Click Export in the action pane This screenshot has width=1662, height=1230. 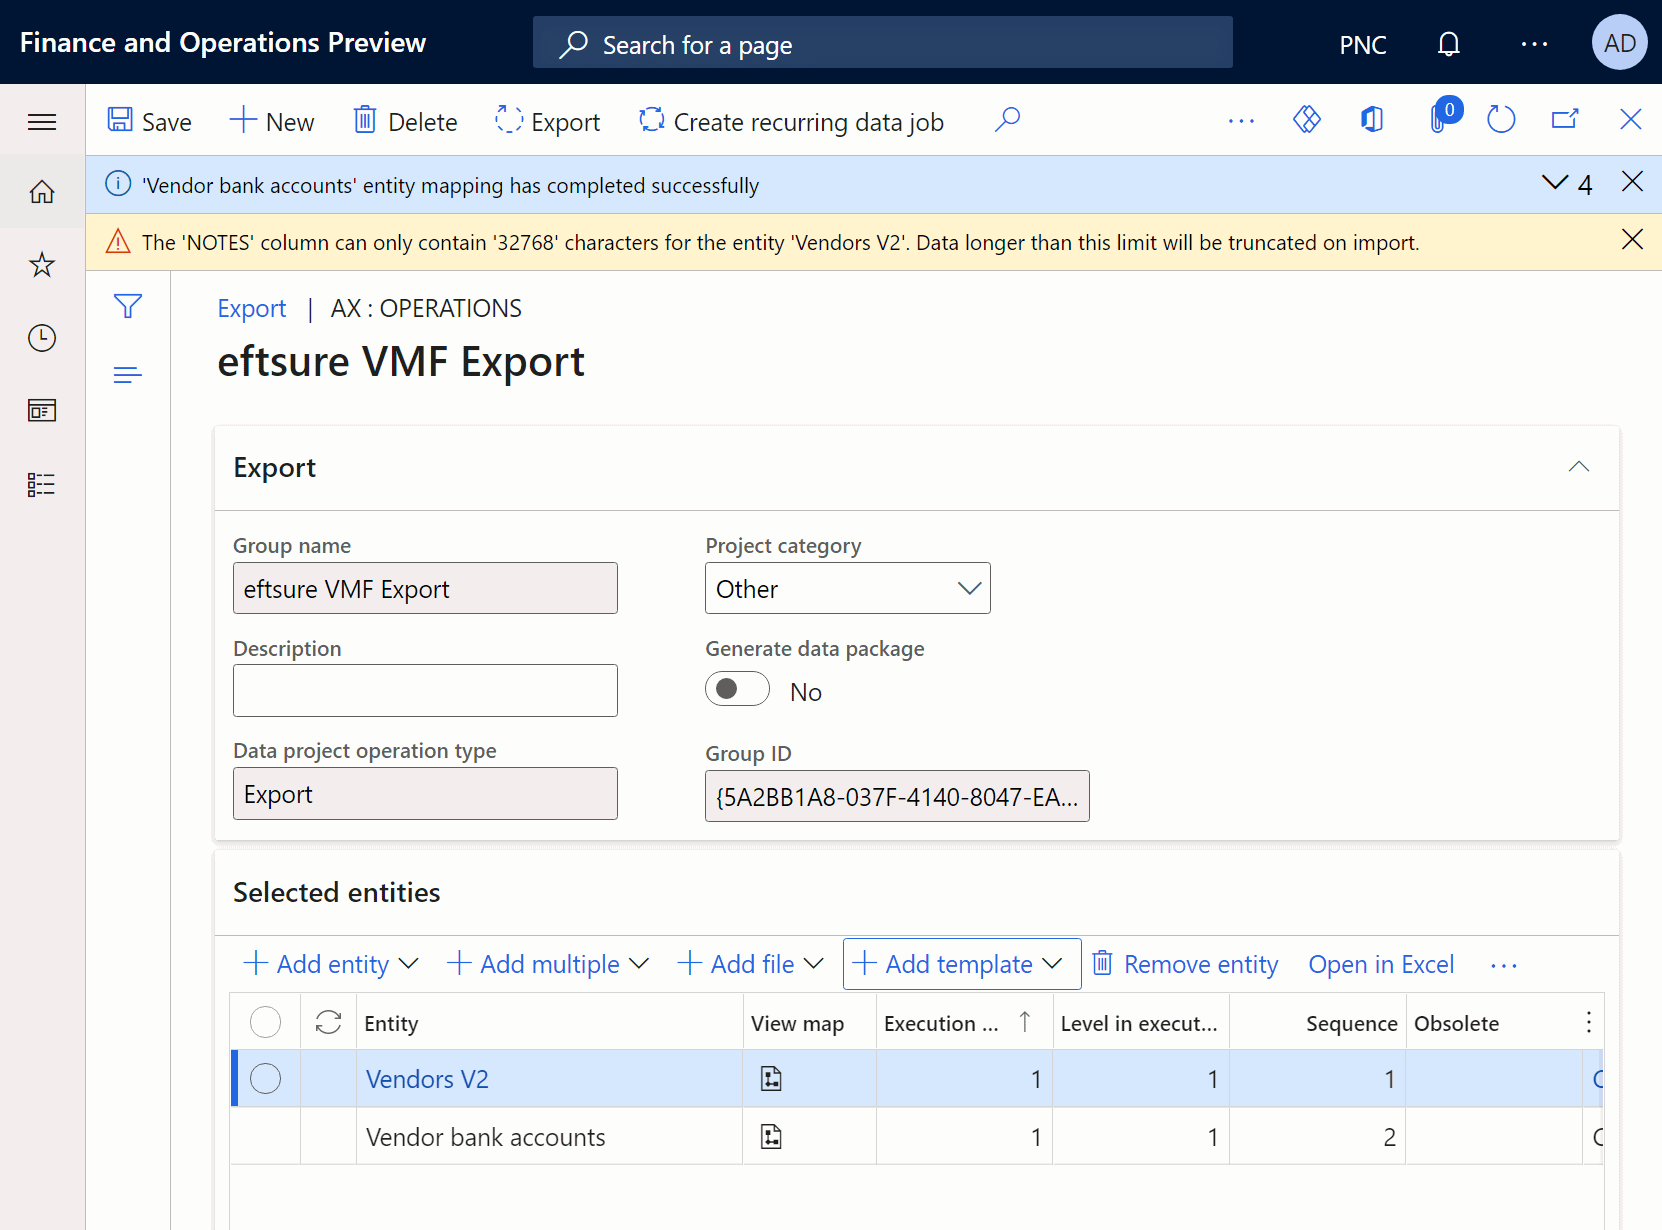click(548, 121)
